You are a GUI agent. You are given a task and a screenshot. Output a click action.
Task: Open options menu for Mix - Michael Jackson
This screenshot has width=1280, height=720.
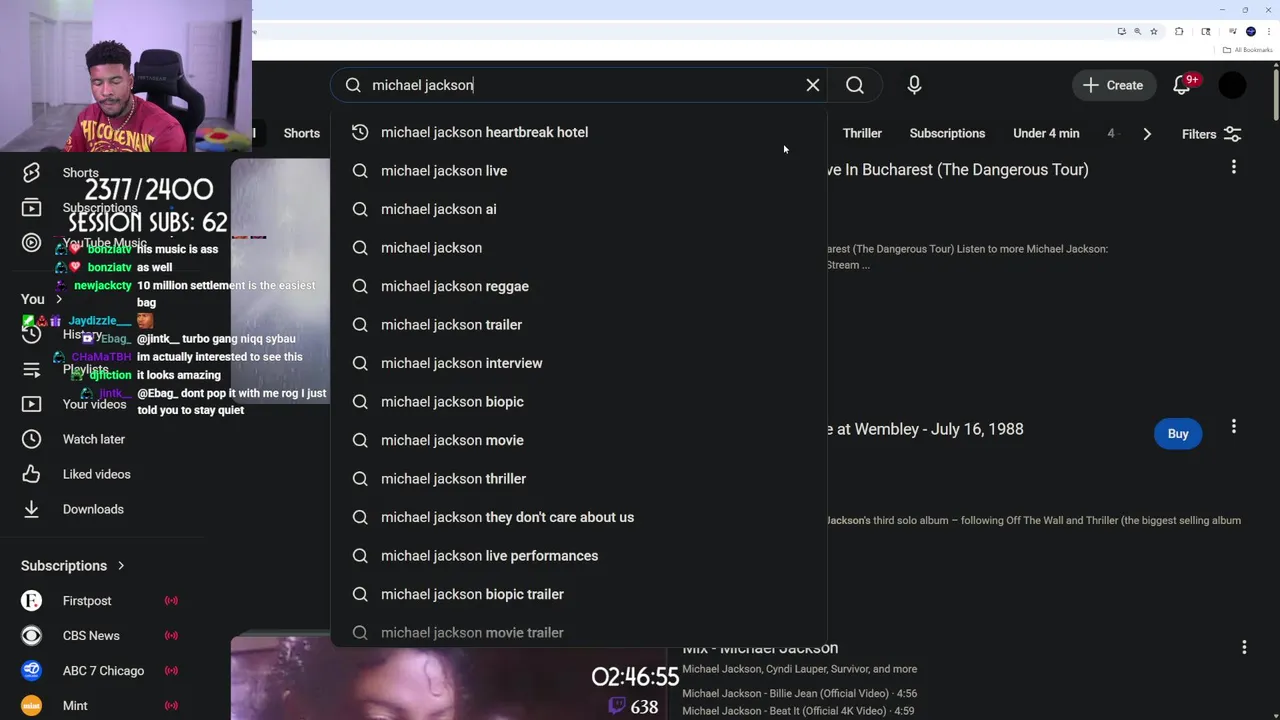pos(1244,648)
